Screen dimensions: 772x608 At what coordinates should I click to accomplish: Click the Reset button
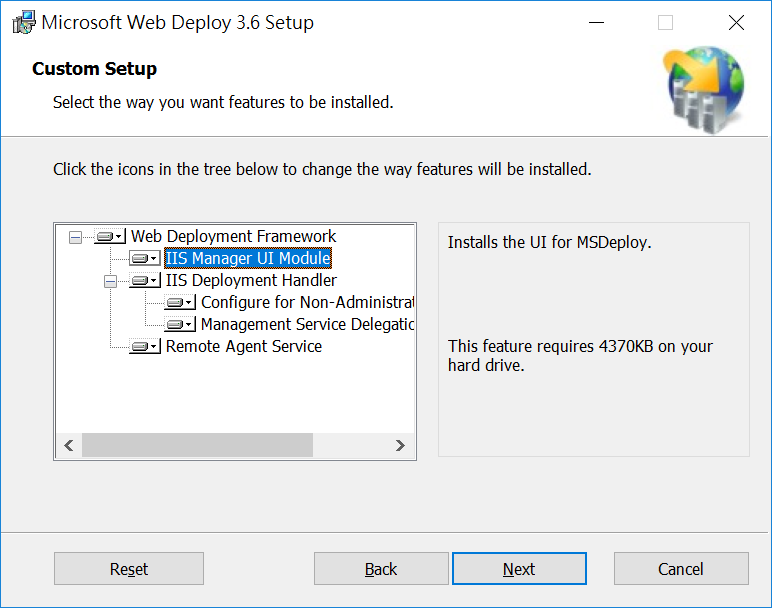pos(129,569)
